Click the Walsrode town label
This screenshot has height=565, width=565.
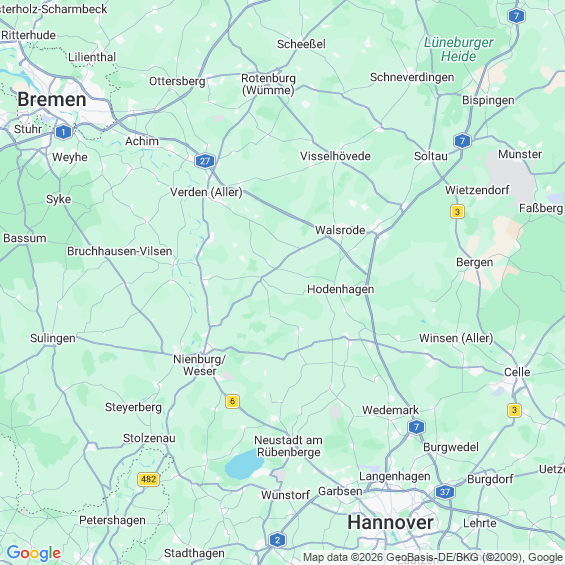pyautogui.click(x=340, y=230)
